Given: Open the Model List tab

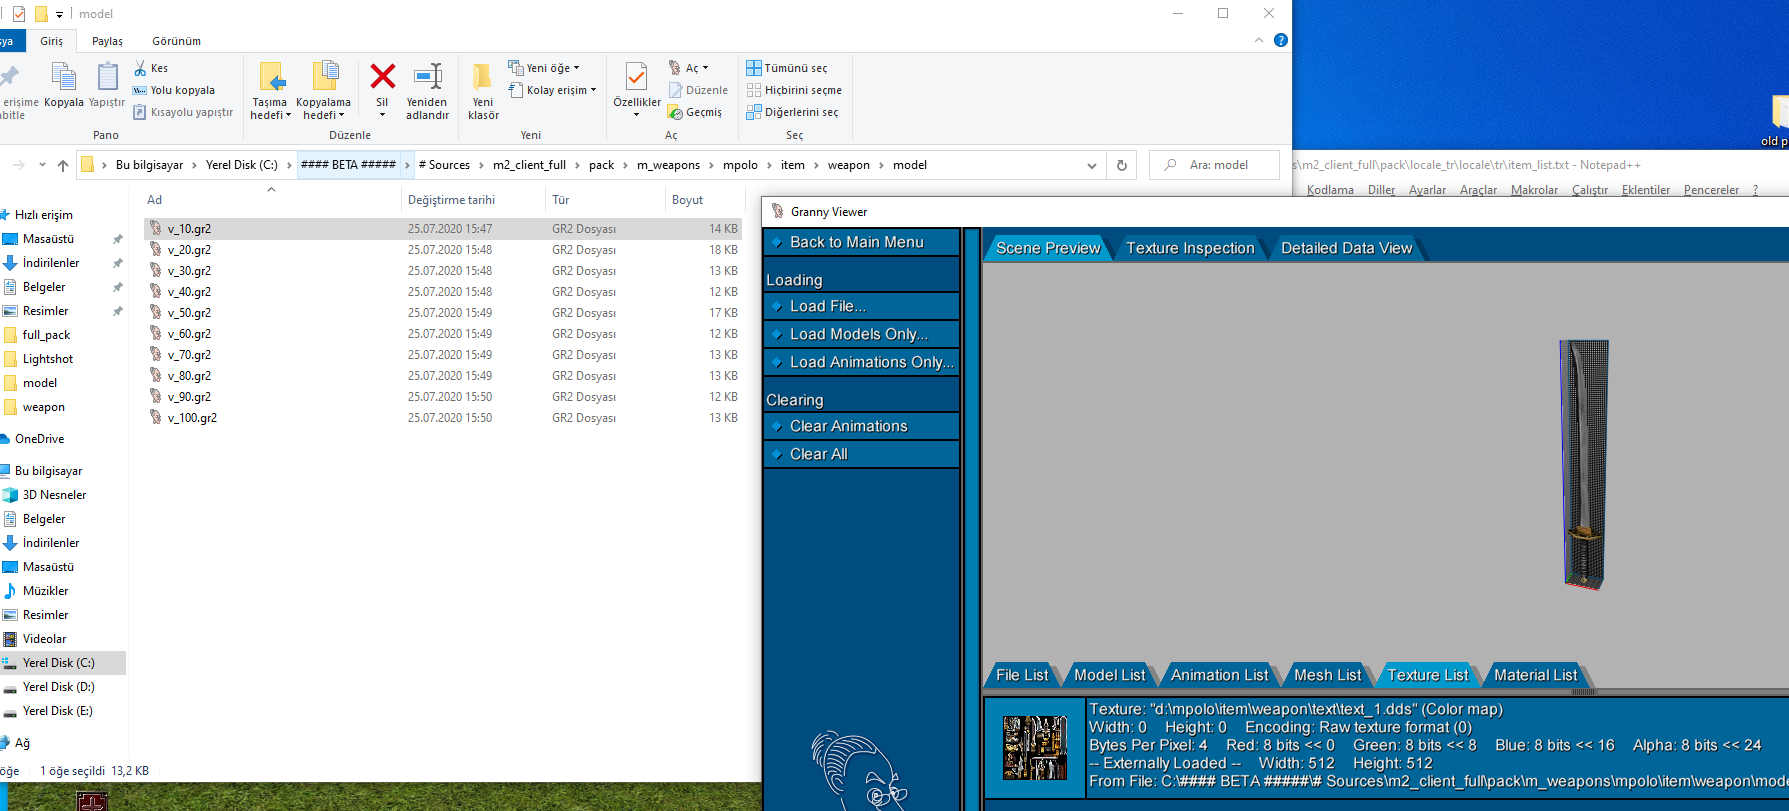Looking at the screenshot, I should pyautogui.click(x=1109, y=675).
